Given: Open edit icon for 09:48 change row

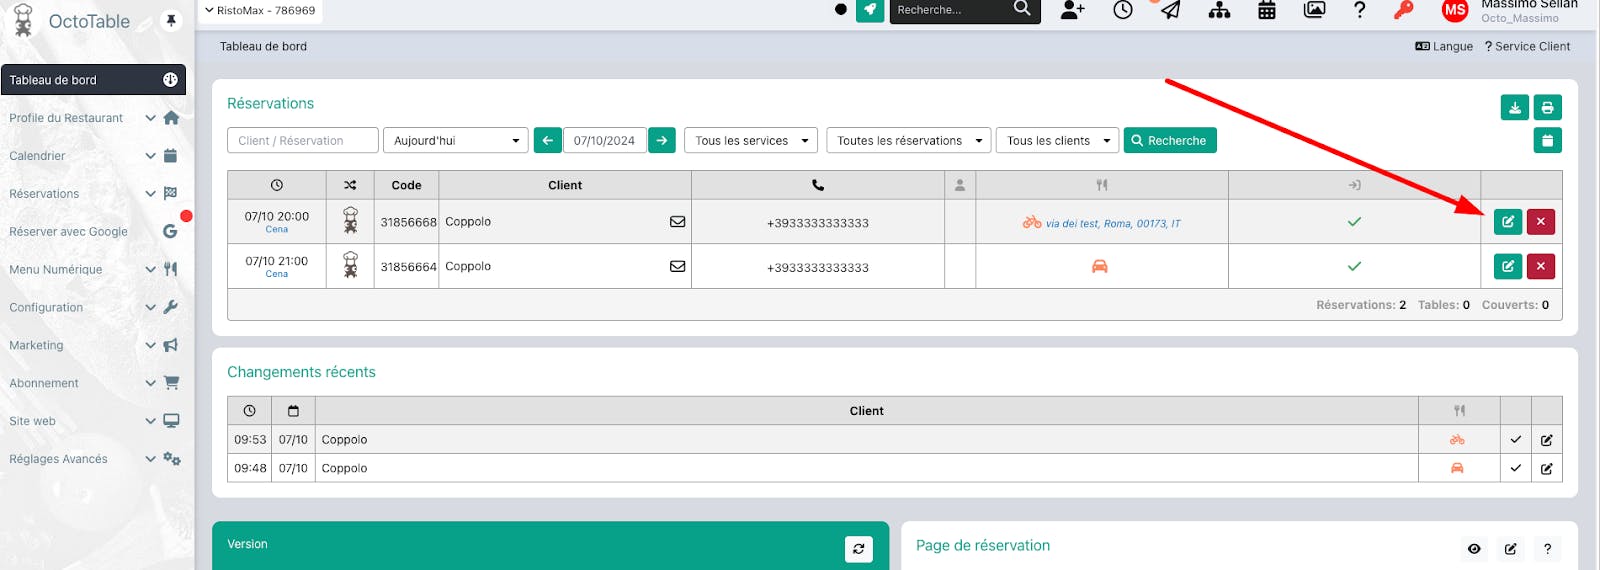Looking at the screenshot, I should coord(1547,469).
